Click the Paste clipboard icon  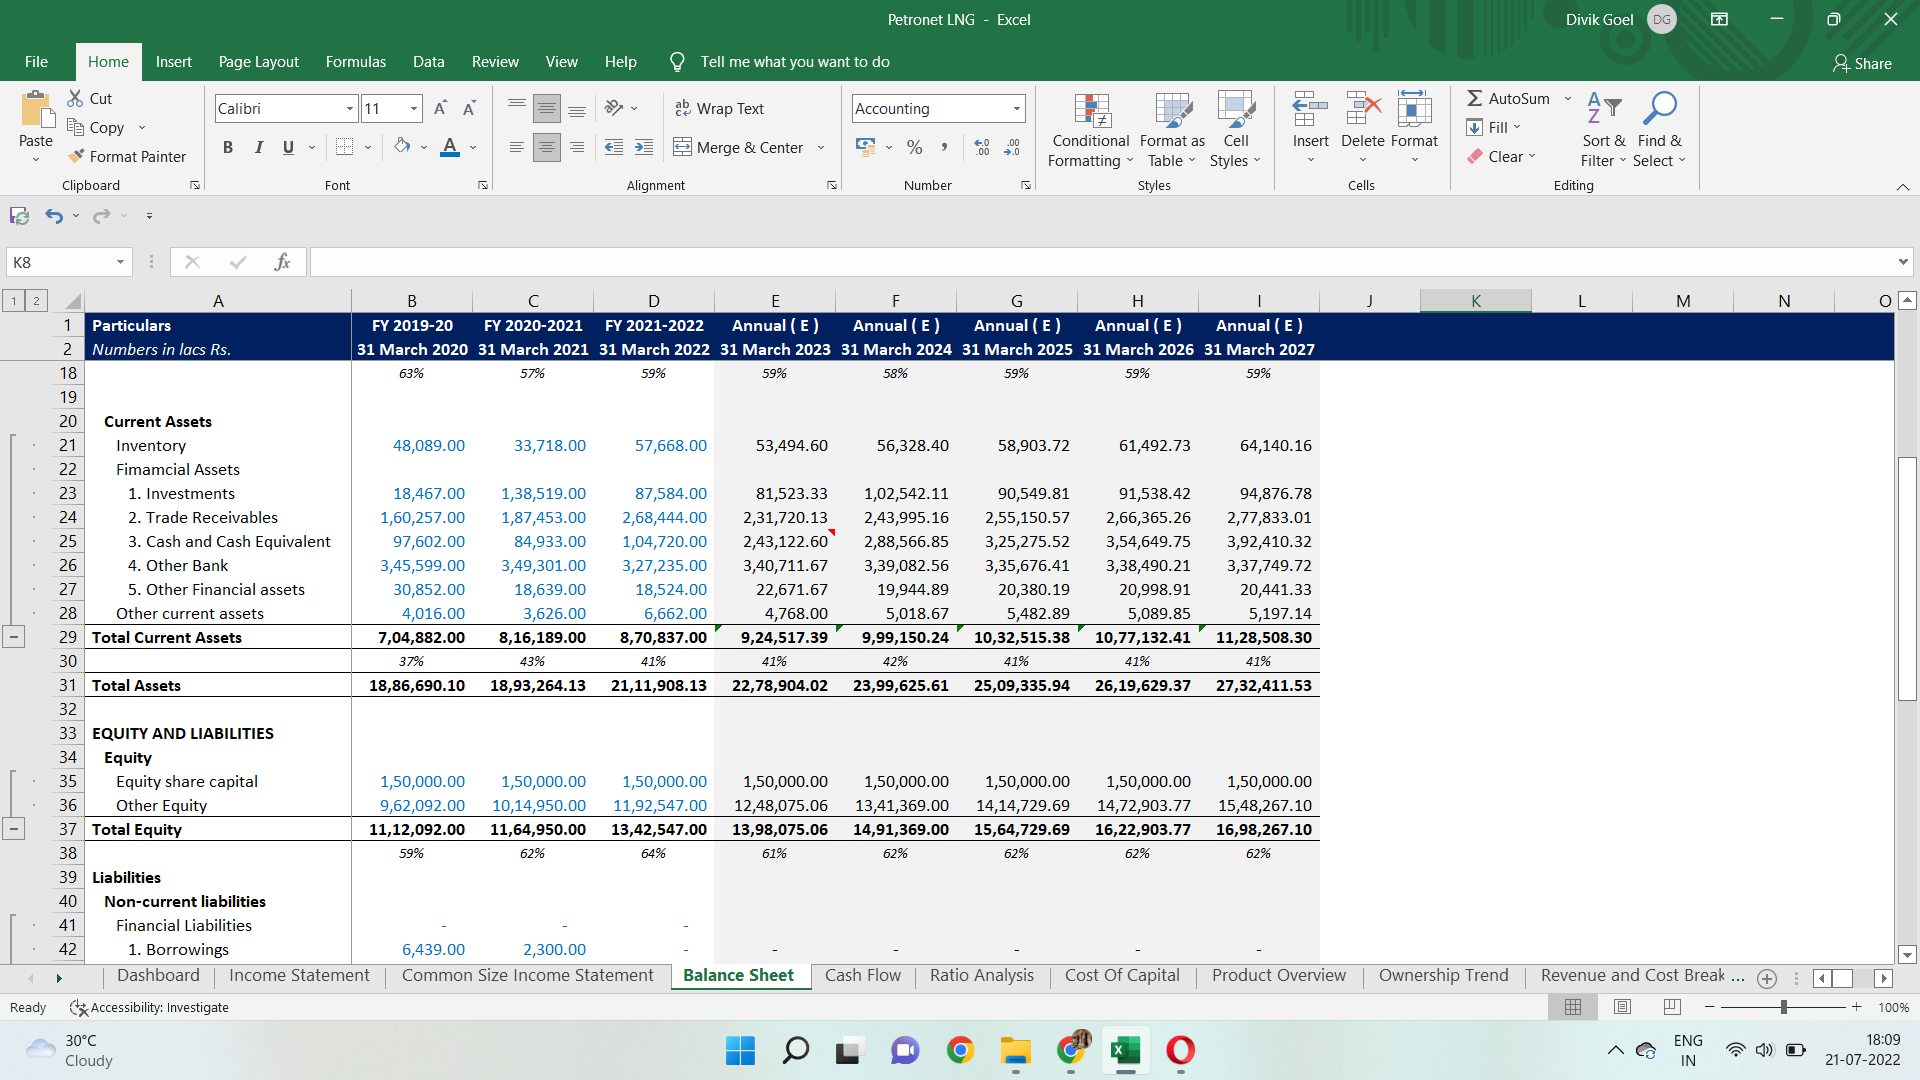[x=36, y=110]
